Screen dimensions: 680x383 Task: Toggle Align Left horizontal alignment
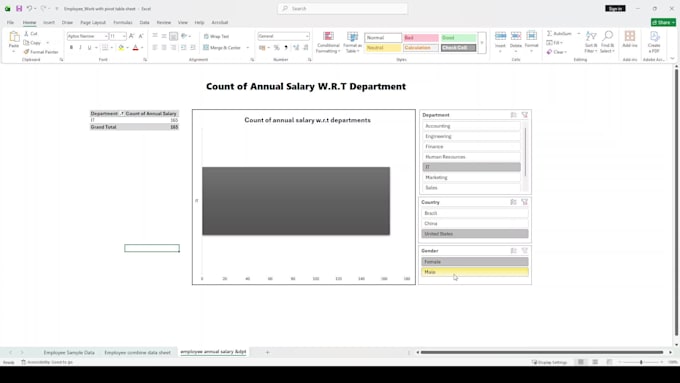(155, 48)
